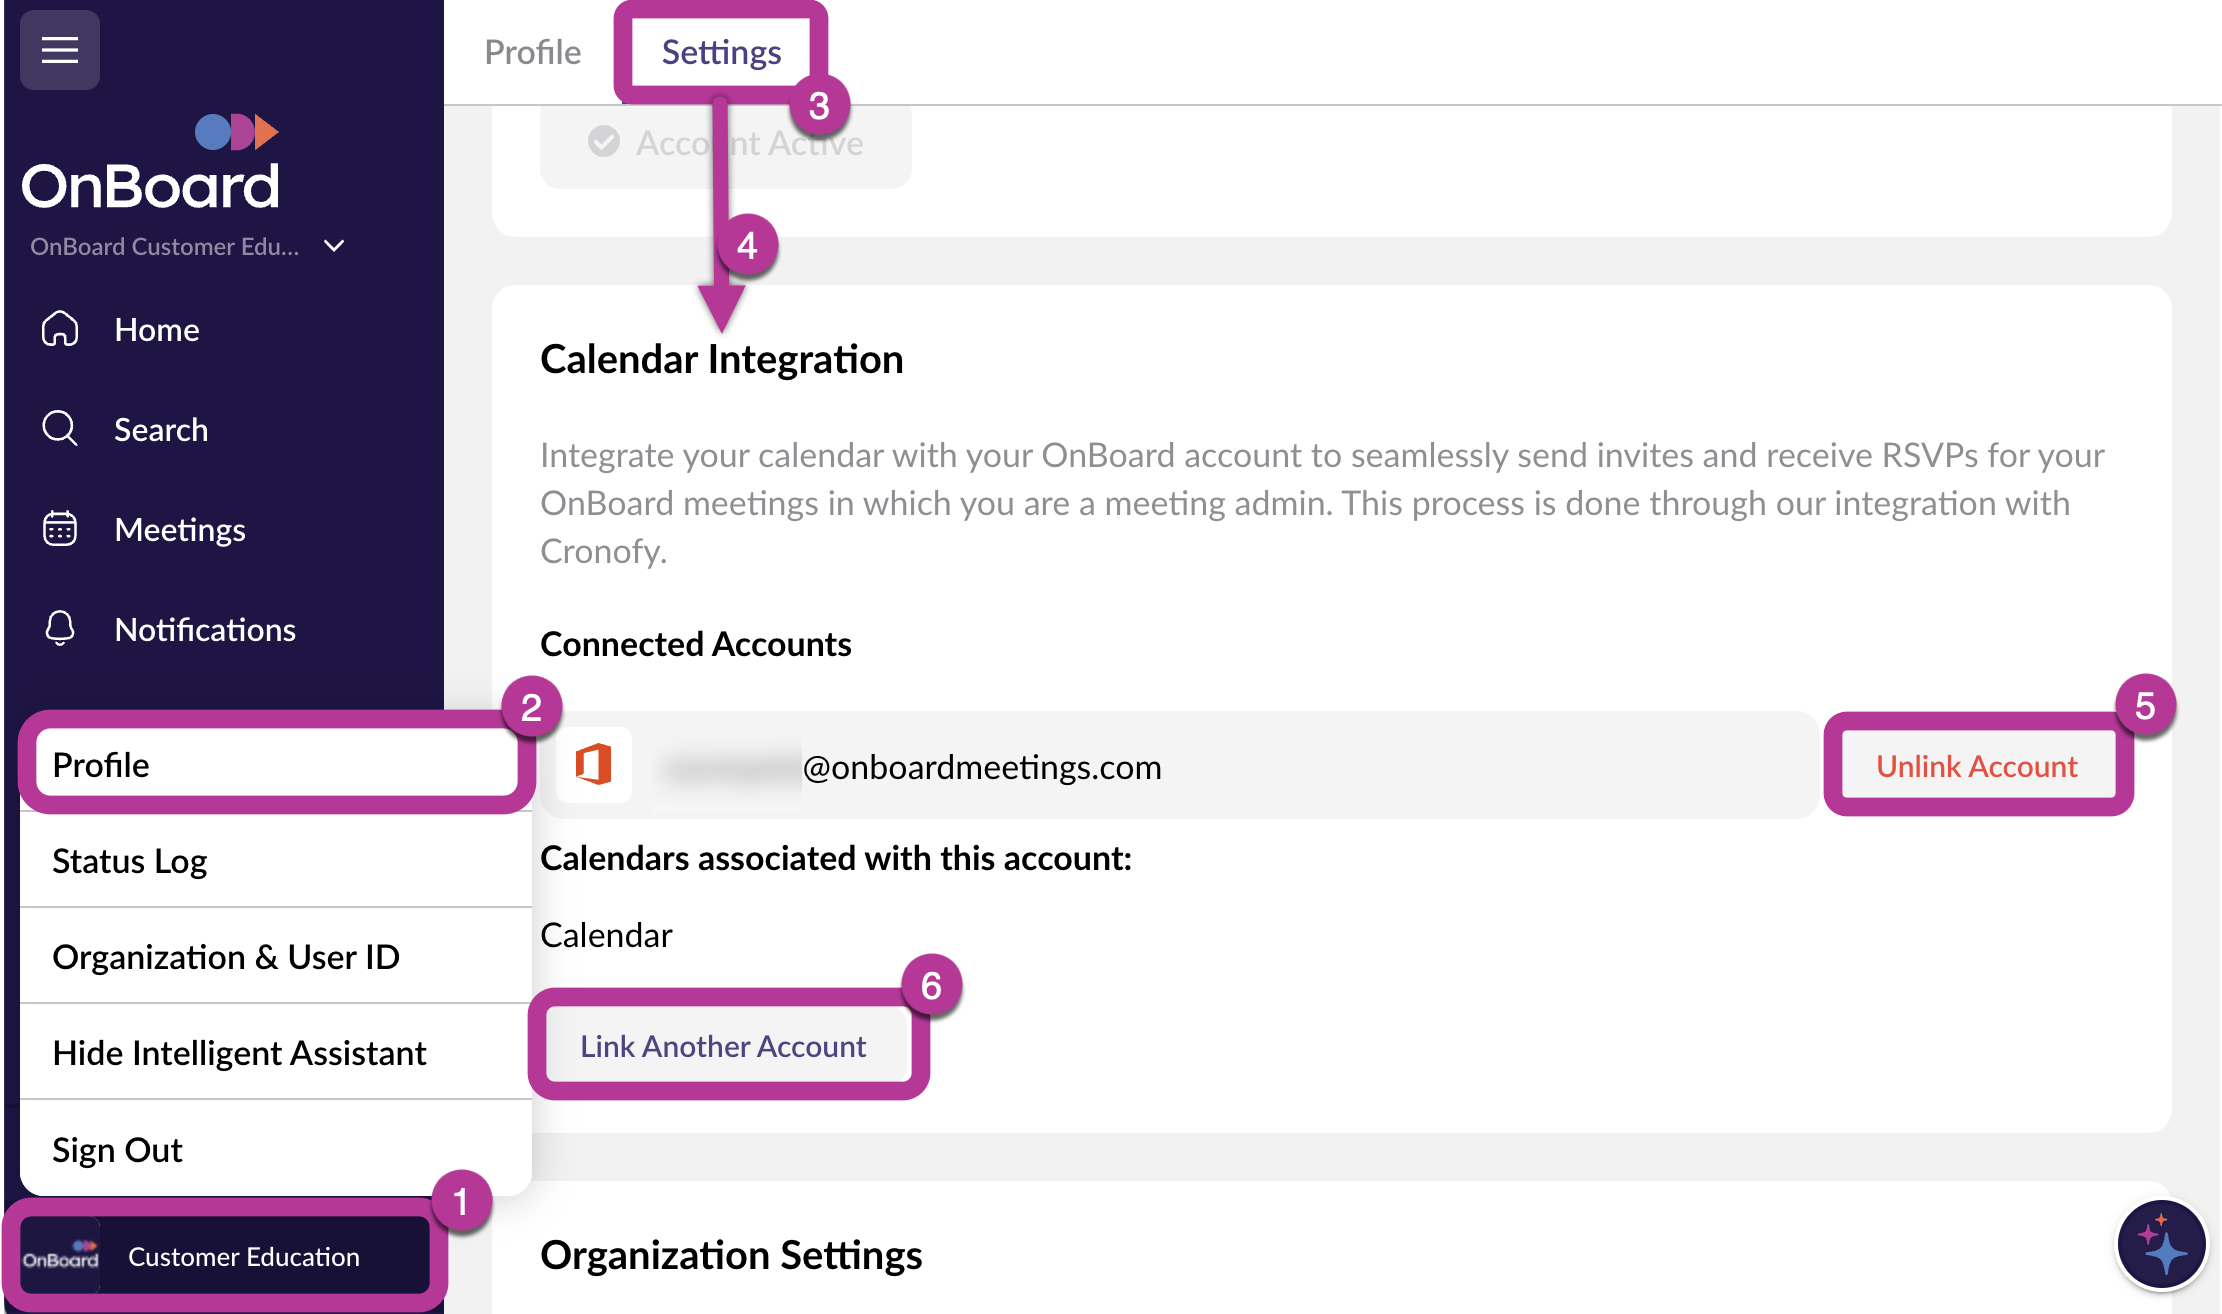The width and height of the screenshot is (2222, 1314).
Task: Collapse the Customer Education user menu
Action: click(225, 1256)
